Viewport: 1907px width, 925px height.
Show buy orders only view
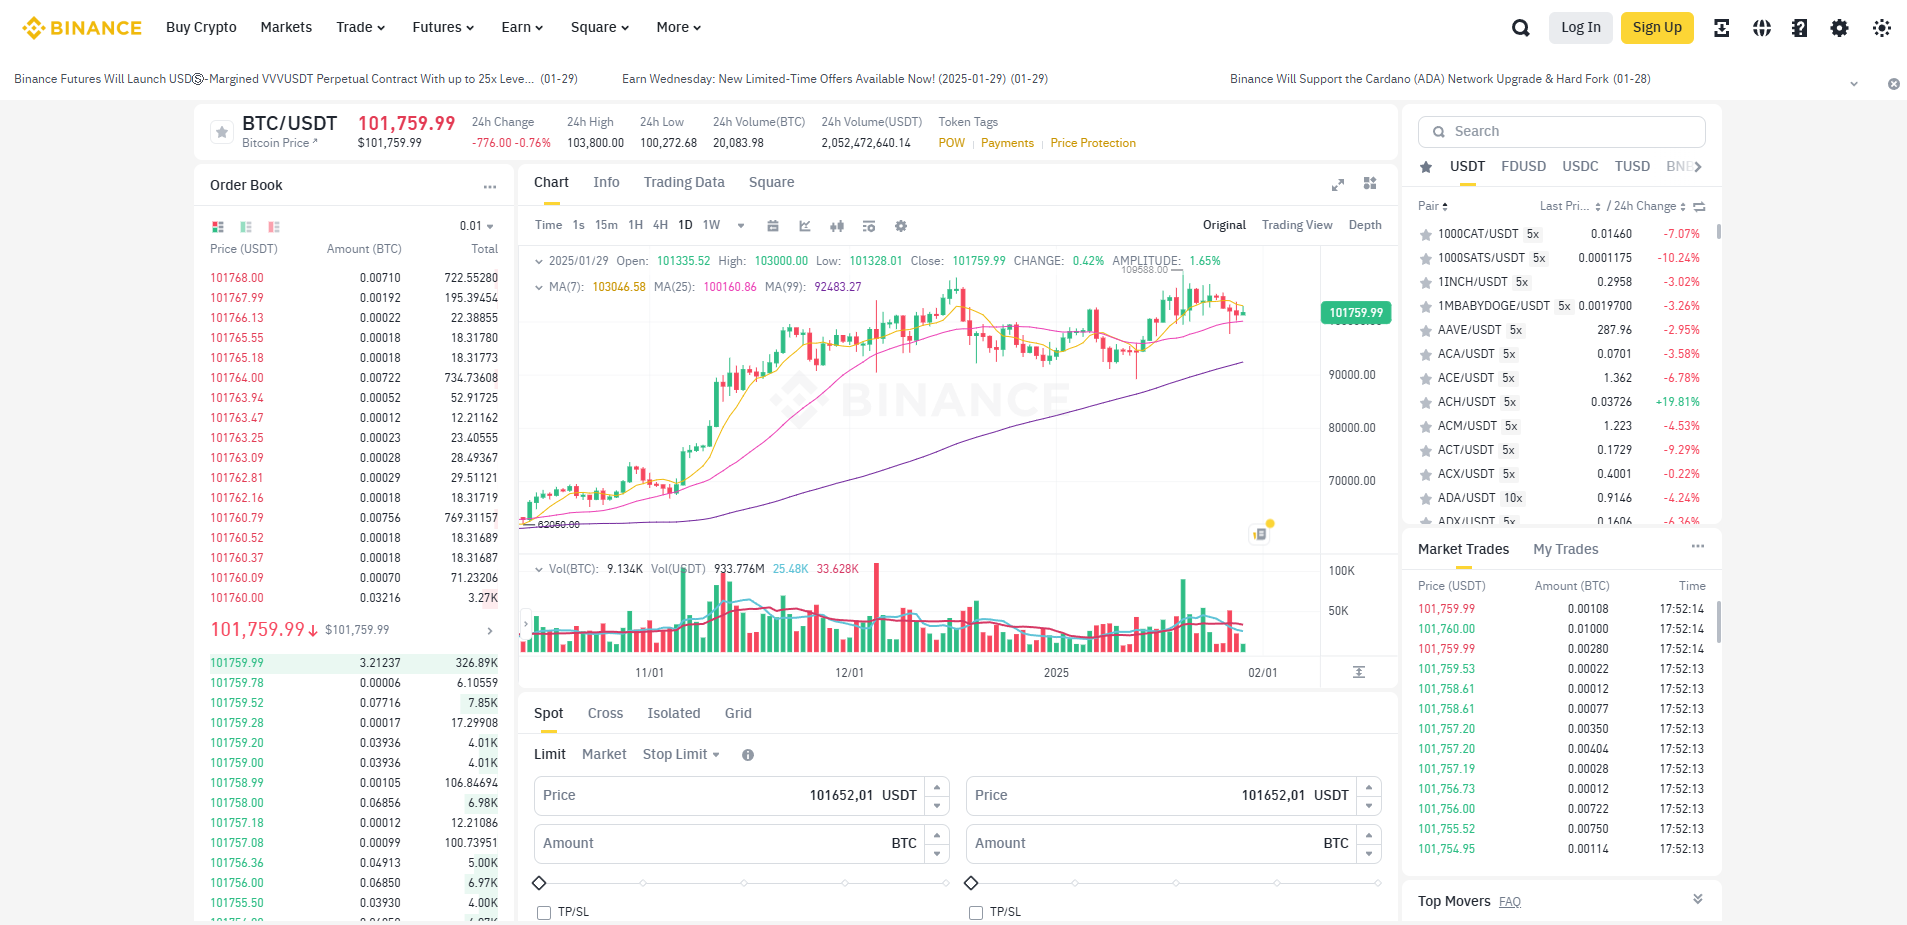coord(246,227)
